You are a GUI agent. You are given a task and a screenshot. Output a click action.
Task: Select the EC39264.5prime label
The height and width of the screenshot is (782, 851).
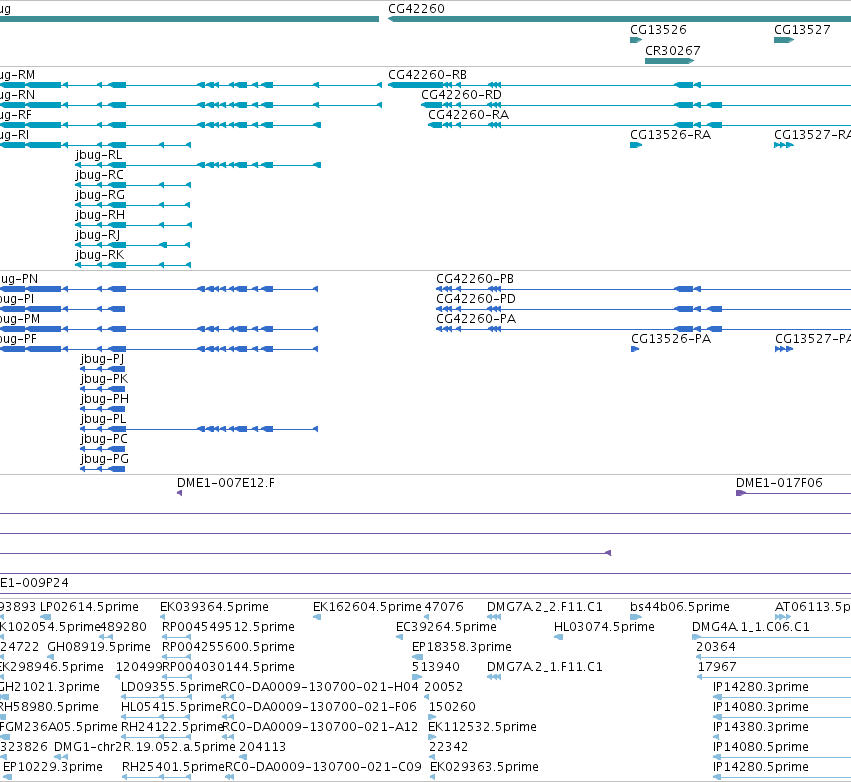tap(446, 627)
